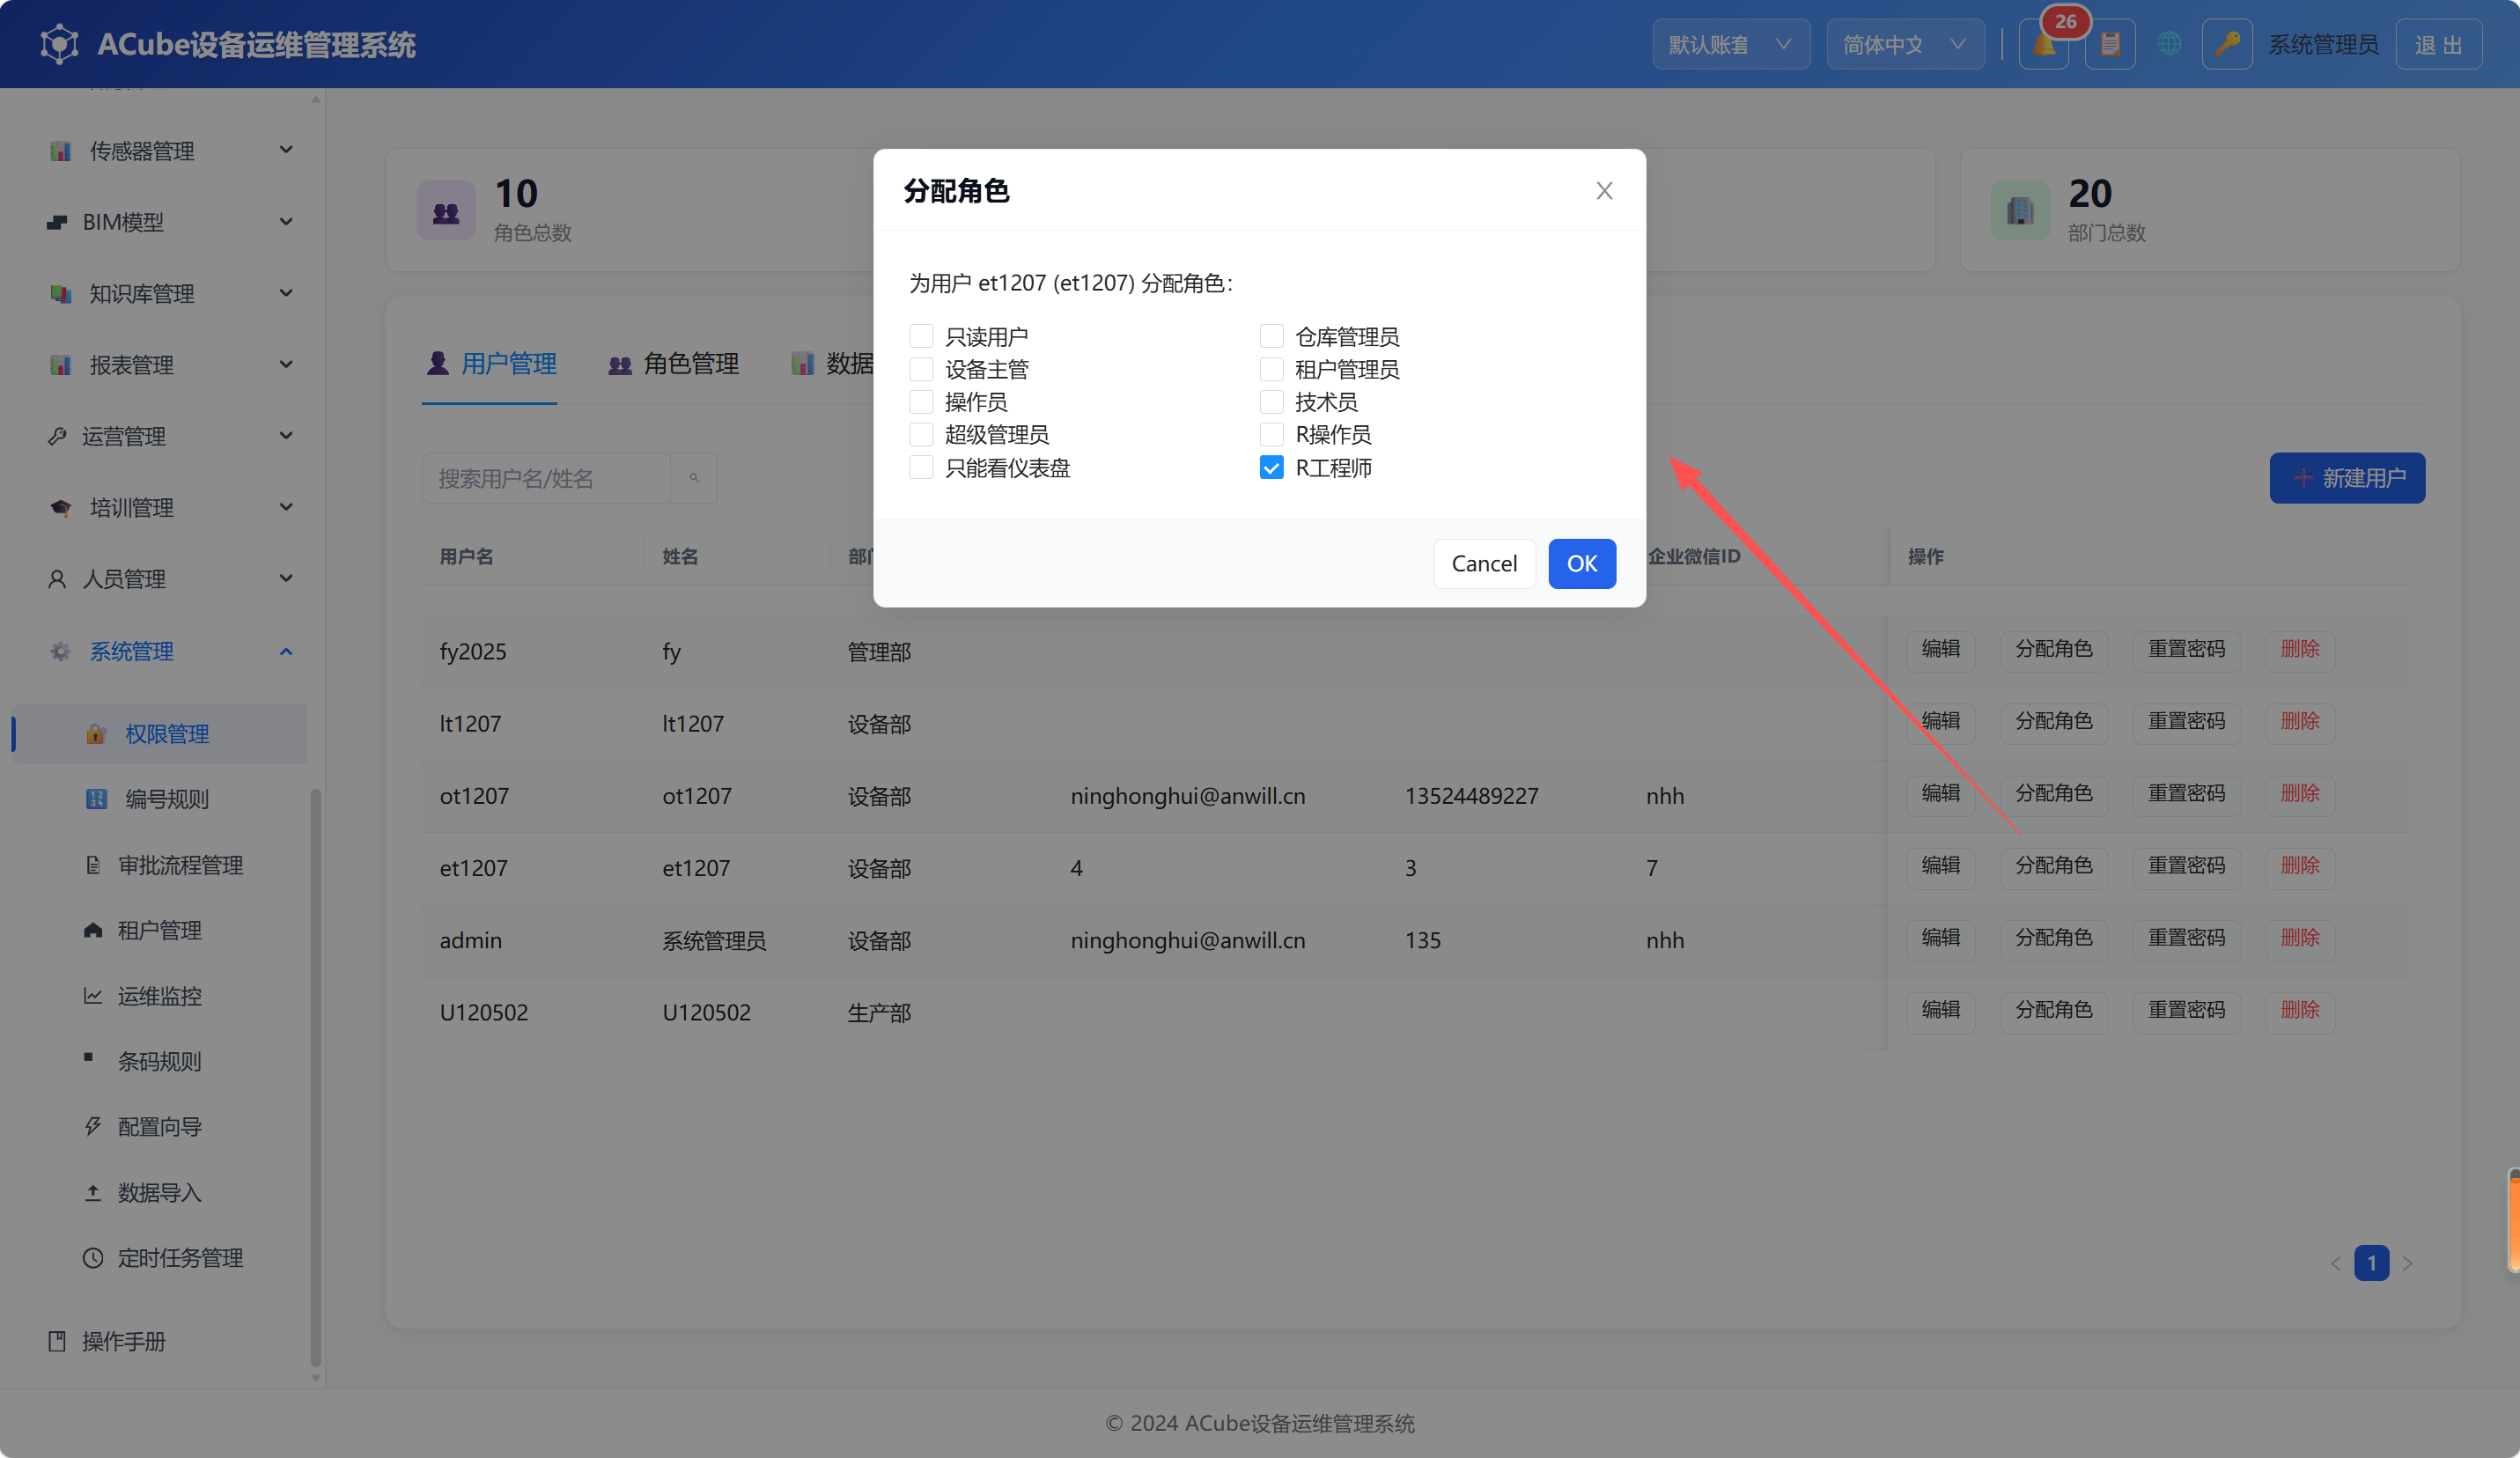Screen dimensions: 2520x1458
Task: Check the 超级管理员 role checkbox
Action: click(921, 434)
